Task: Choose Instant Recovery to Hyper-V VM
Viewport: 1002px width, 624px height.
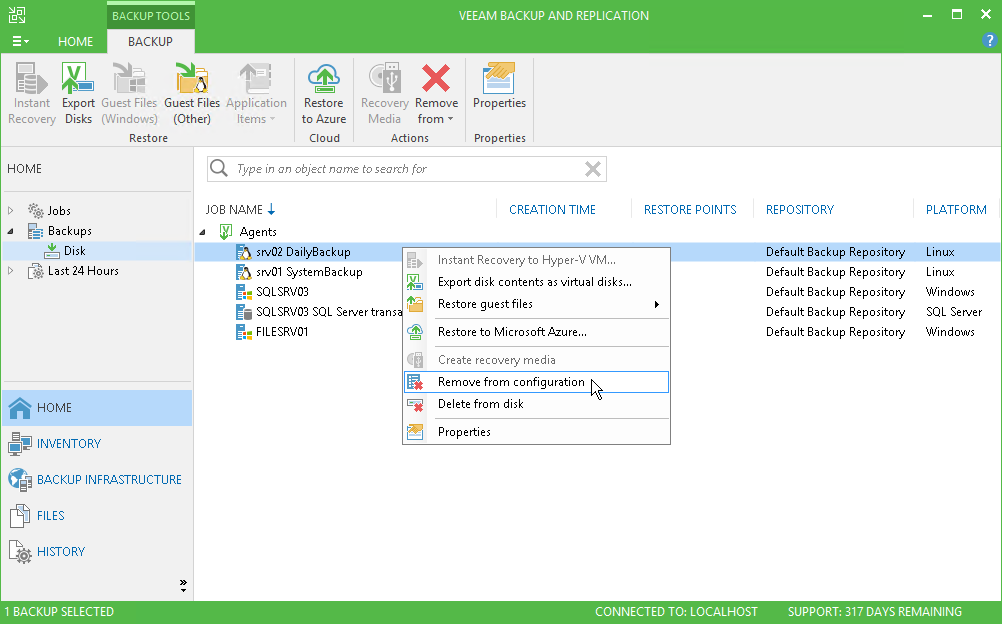Action: 536,260
